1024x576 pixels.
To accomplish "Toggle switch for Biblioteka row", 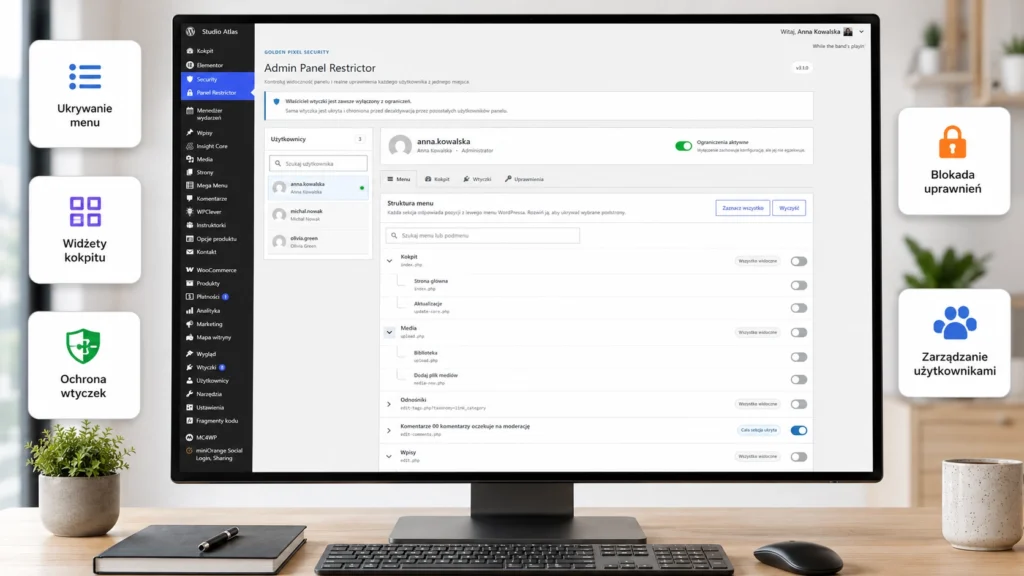I will [x=799, y=357].
